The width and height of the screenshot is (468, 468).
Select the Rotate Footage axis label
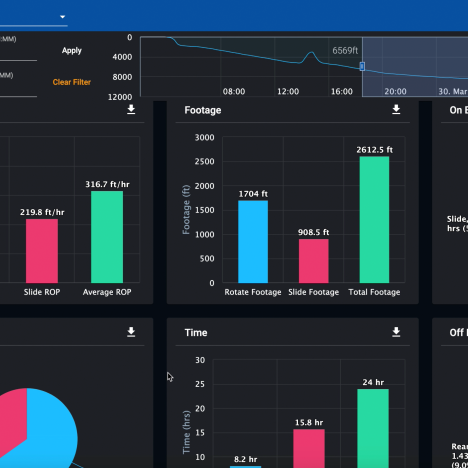(253, 292)
